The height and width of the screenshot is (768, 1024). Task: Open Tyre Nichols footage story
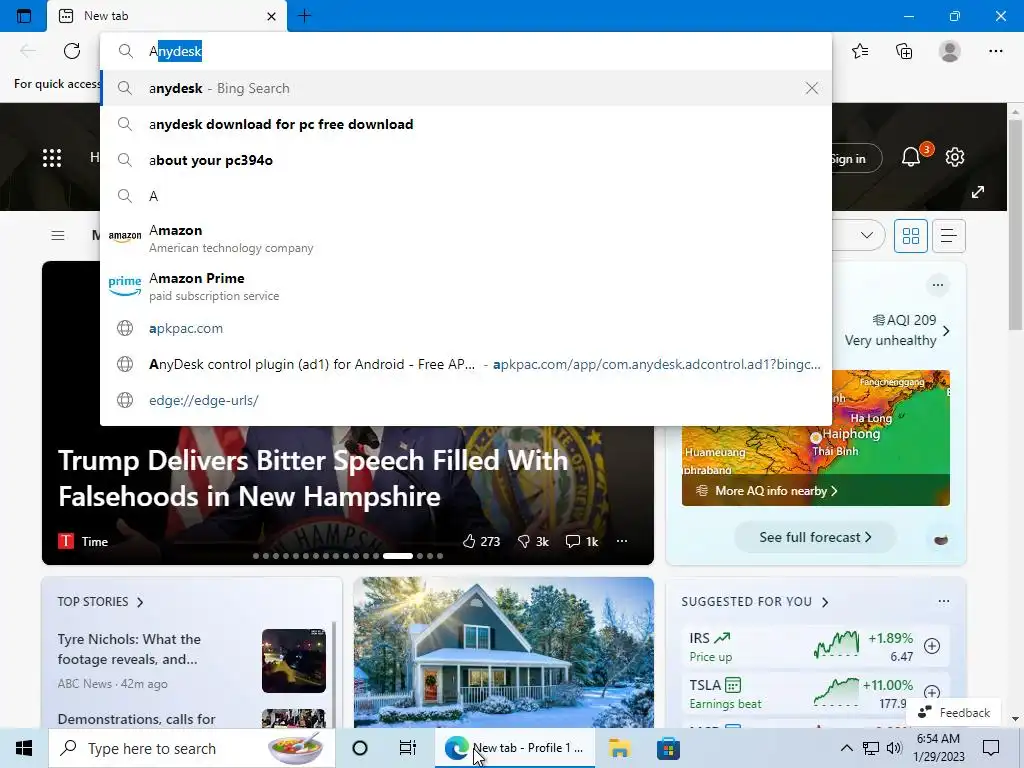(129, 649)
